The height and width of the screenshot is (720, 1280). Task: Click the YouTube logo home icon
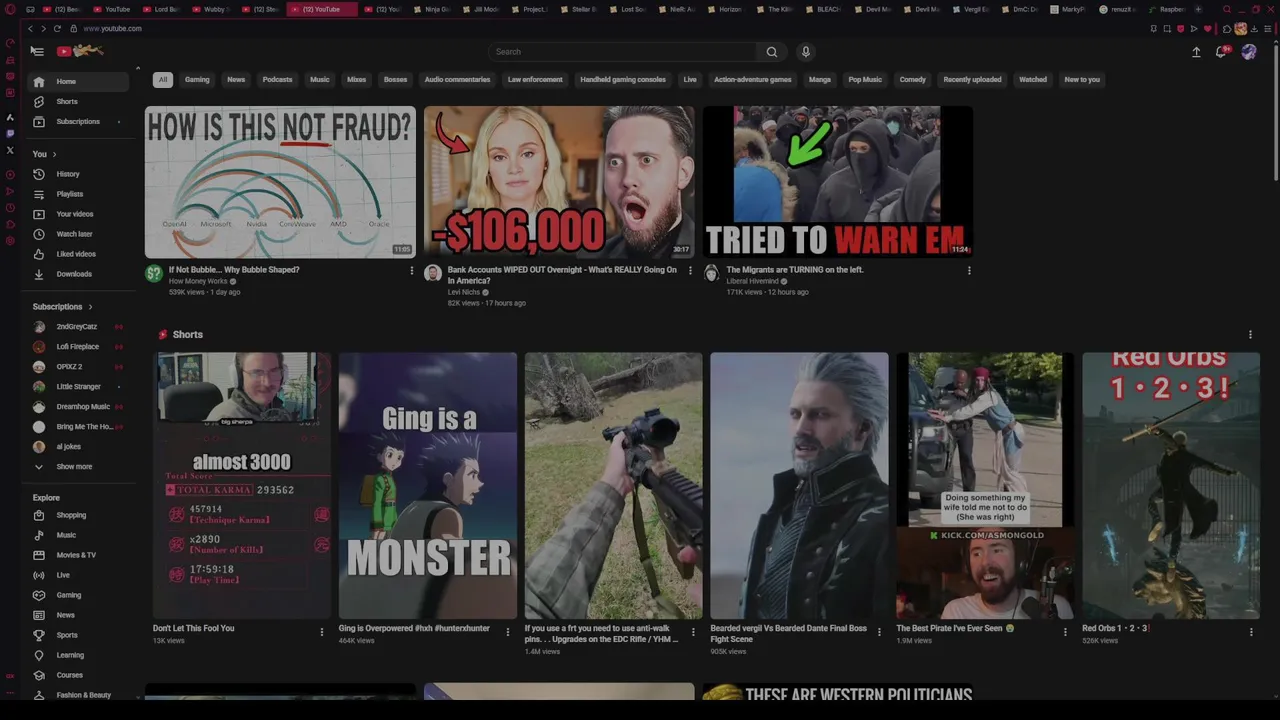click(x=81, y=51)
